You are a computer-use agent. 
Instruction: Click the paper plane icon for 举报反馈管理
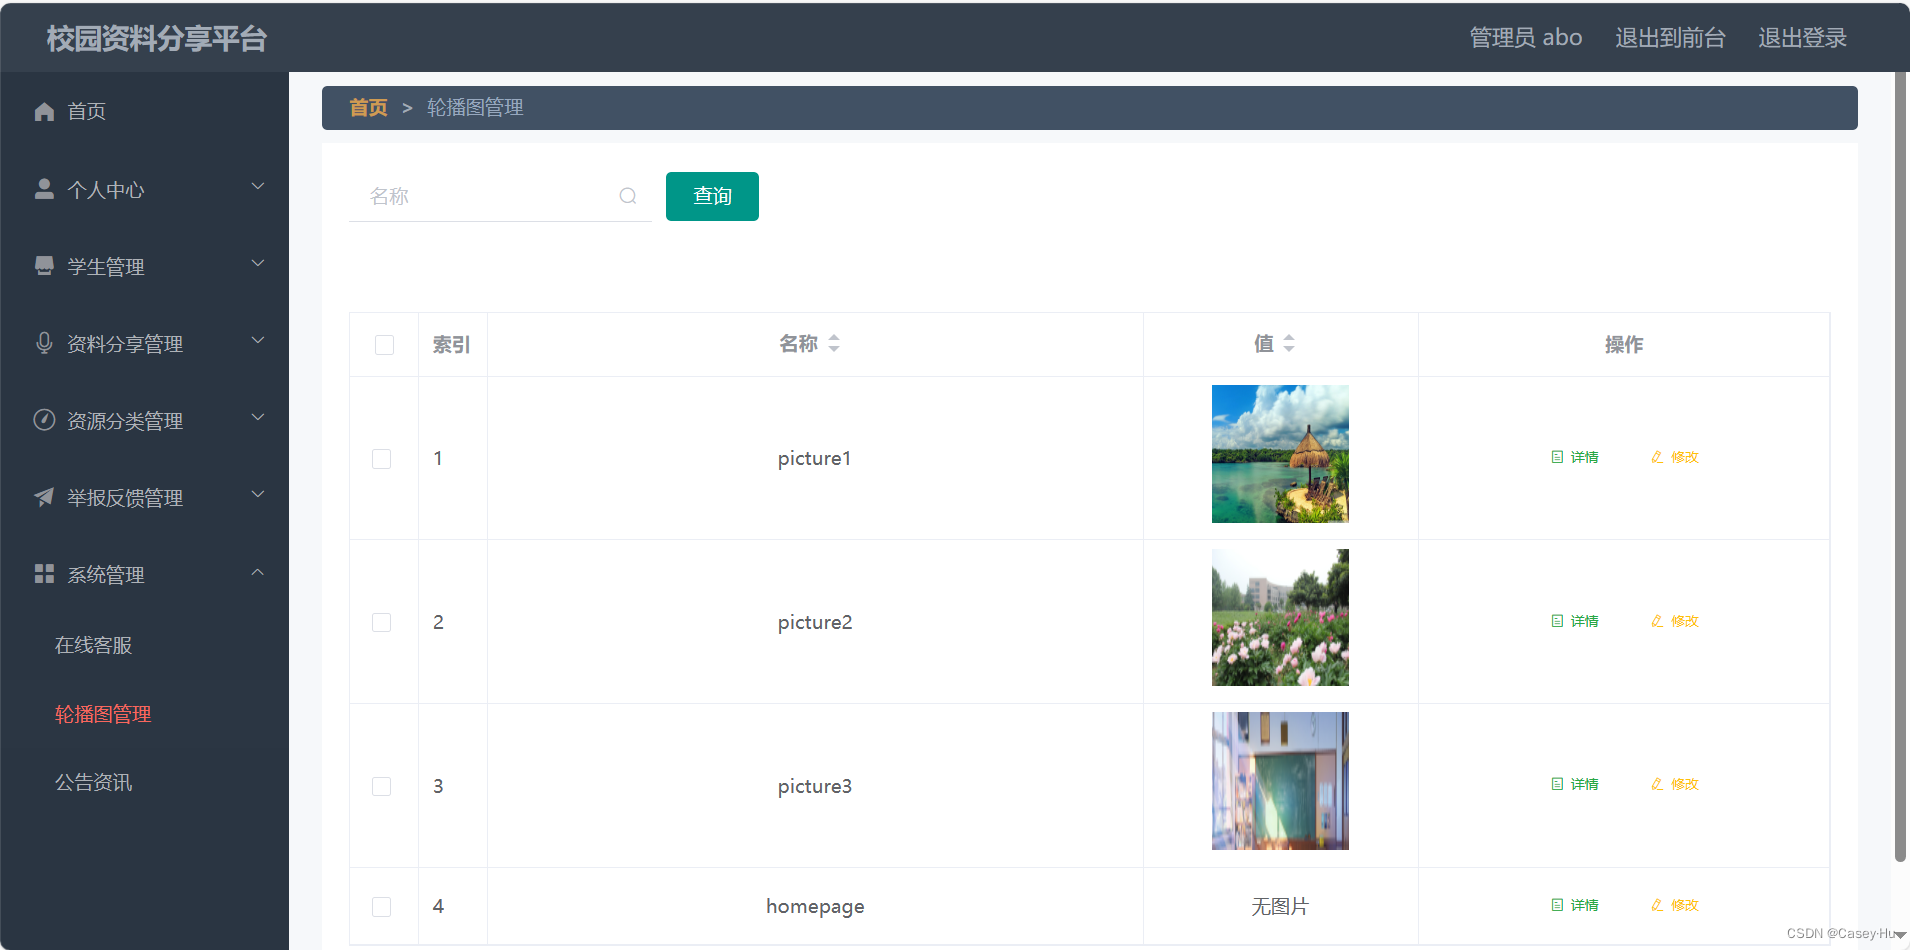pos(44,497)
